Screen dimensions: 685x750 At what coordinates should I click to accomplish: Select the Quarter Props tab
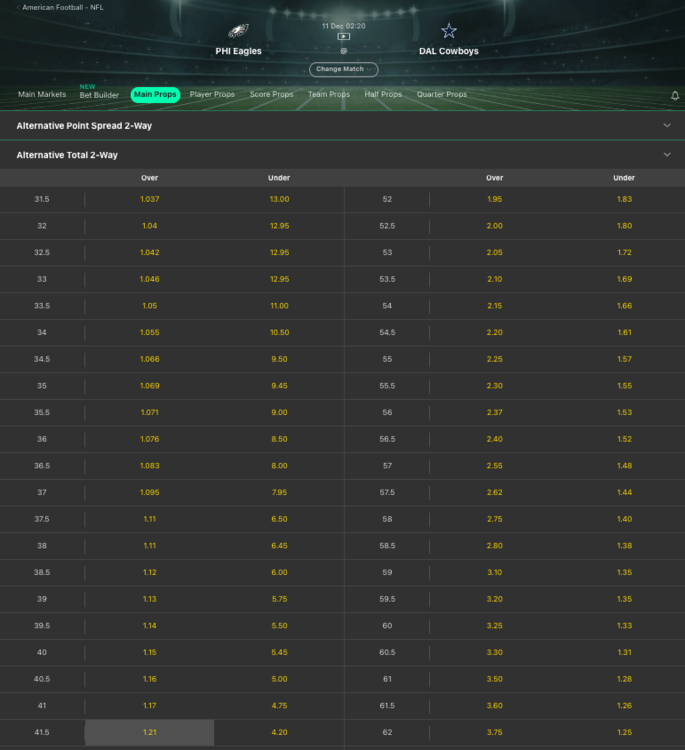pos(442,95)
